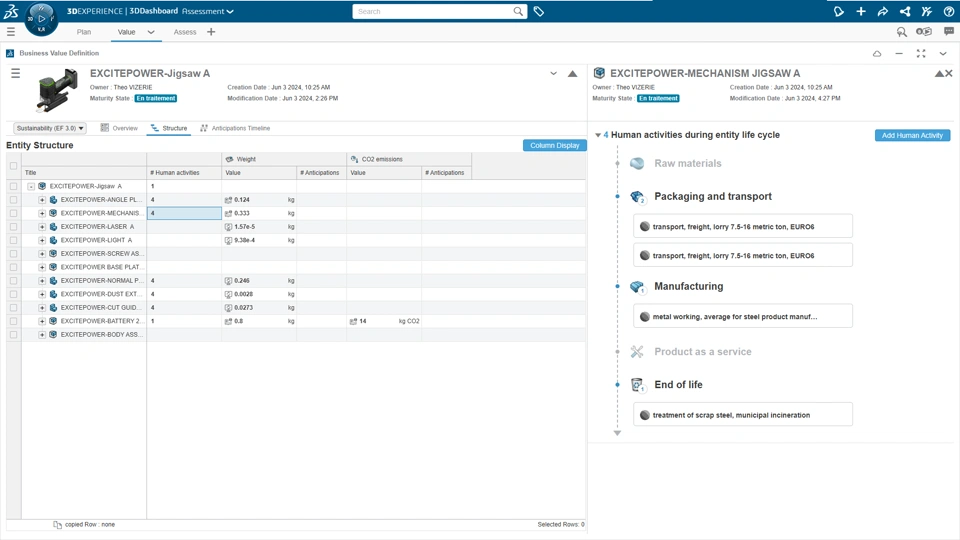Expand the EXCITEPOWER-CUT GUID node
The height and width of the screenshot is (540, 960).
click(42, 307)
